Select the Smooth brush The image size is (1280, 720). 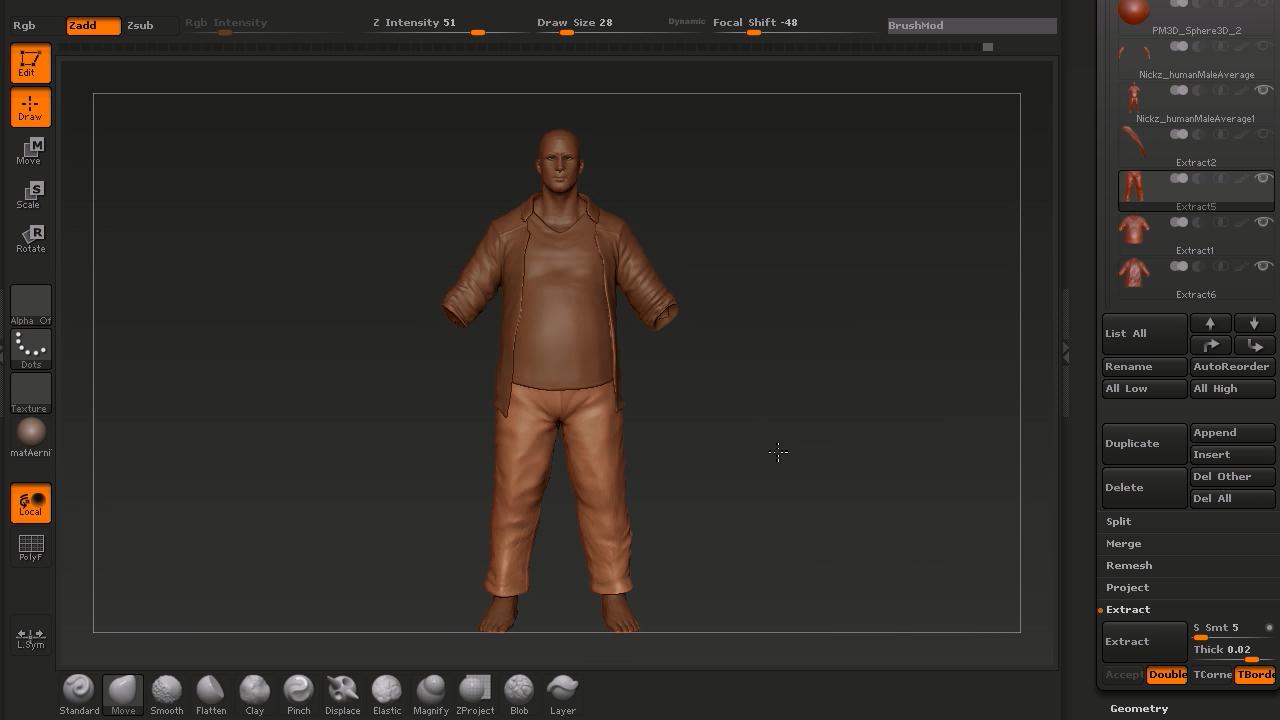pos(166,694)
